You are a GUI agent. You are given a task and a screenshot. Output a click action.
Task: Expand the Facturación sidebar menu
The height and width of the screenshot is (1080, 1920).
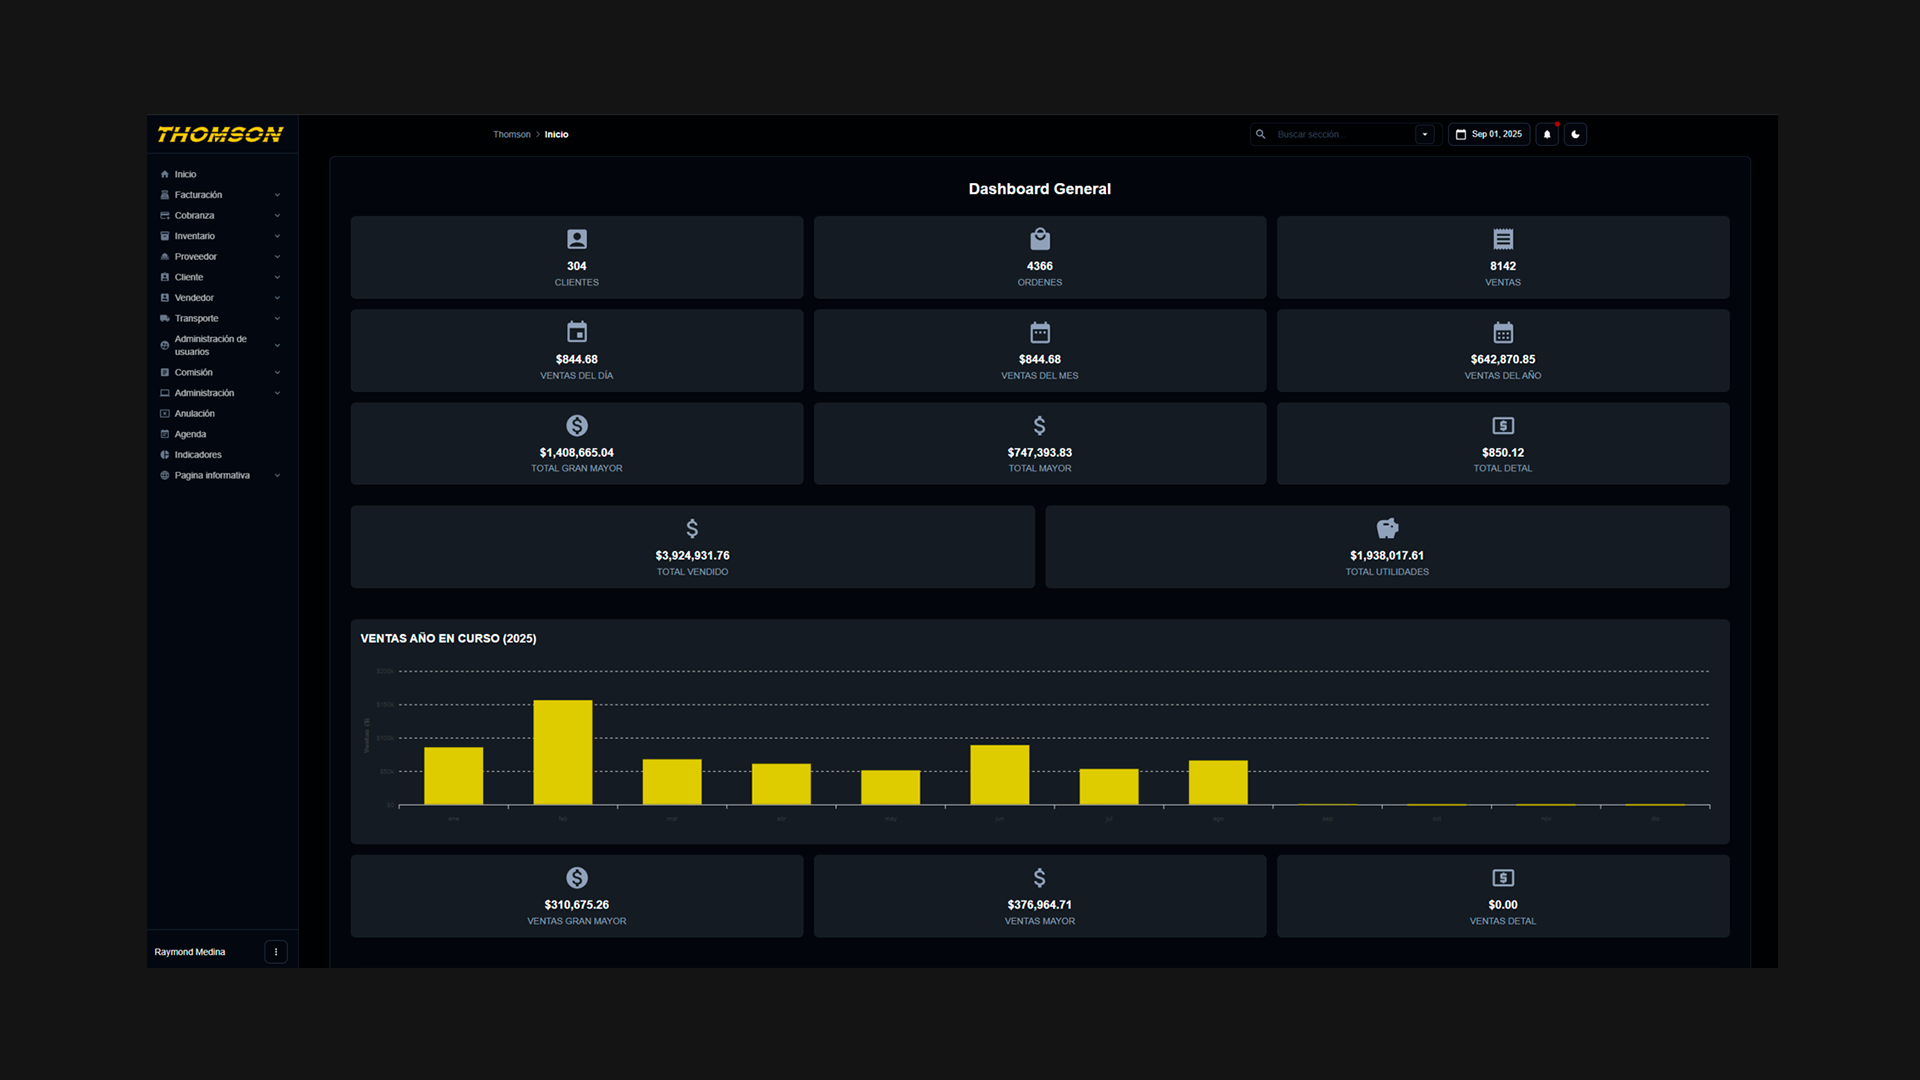tap(198, 195)
